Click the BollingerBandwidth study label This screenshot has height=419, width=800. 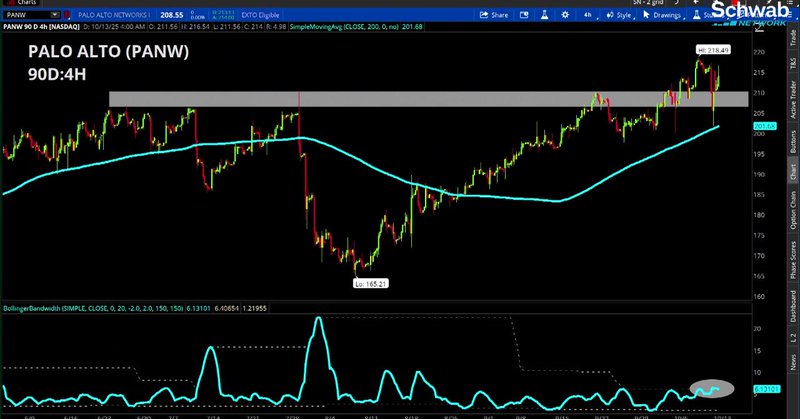pos(93,308)
